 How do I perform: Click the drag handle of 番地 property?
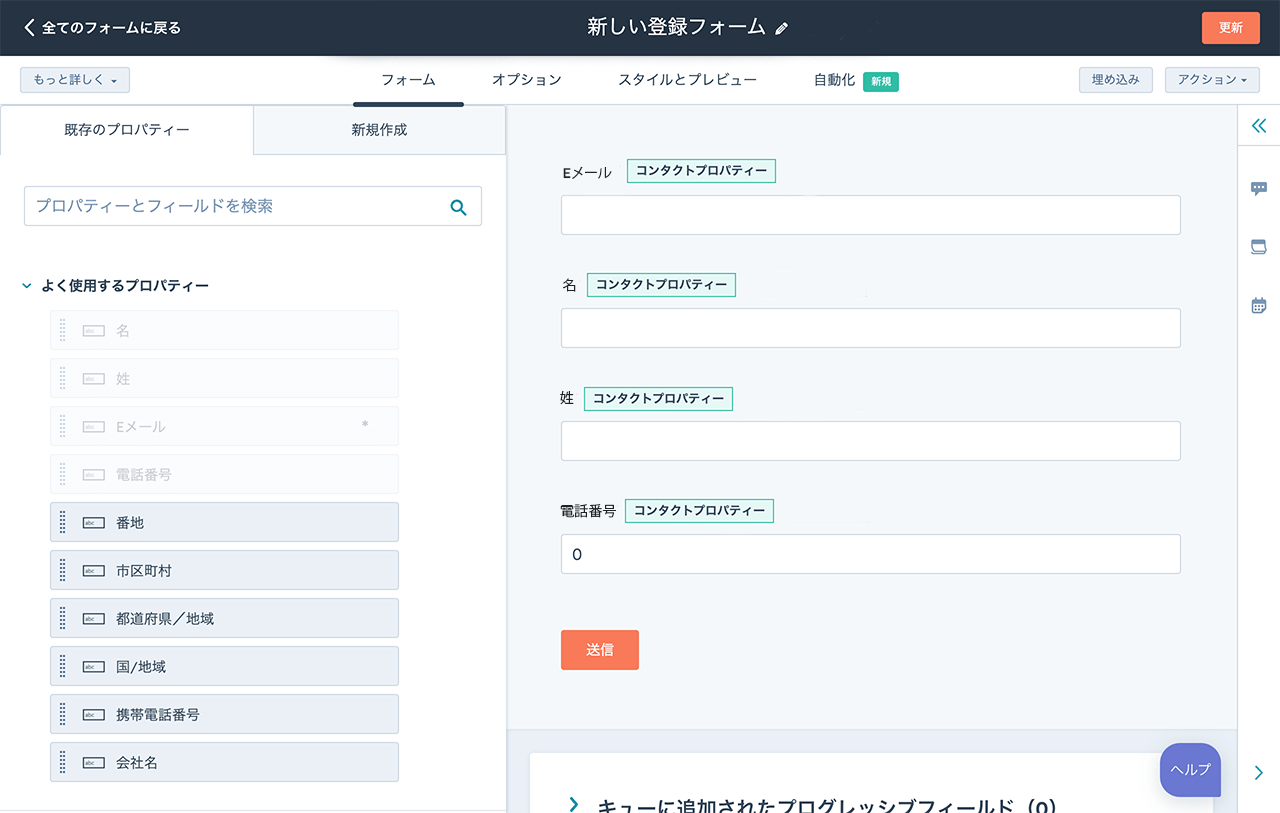tap(62, 522)
